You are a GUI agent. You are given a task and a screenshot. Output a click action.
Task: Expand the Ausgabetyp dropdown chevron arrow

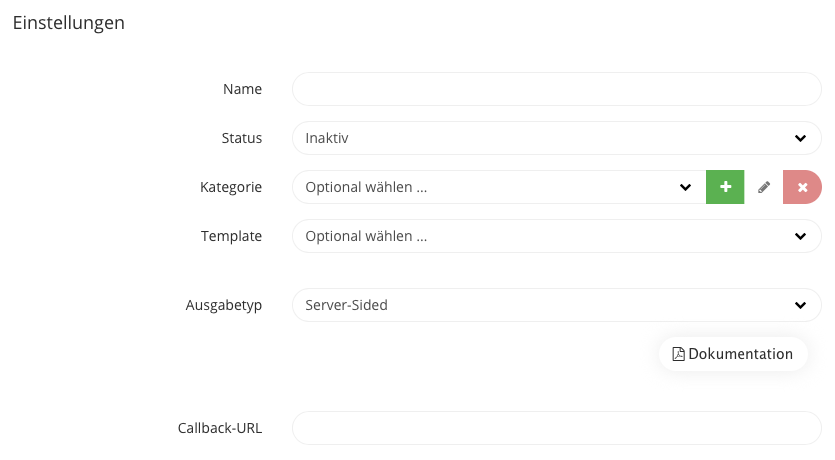(x=800, y=305)
